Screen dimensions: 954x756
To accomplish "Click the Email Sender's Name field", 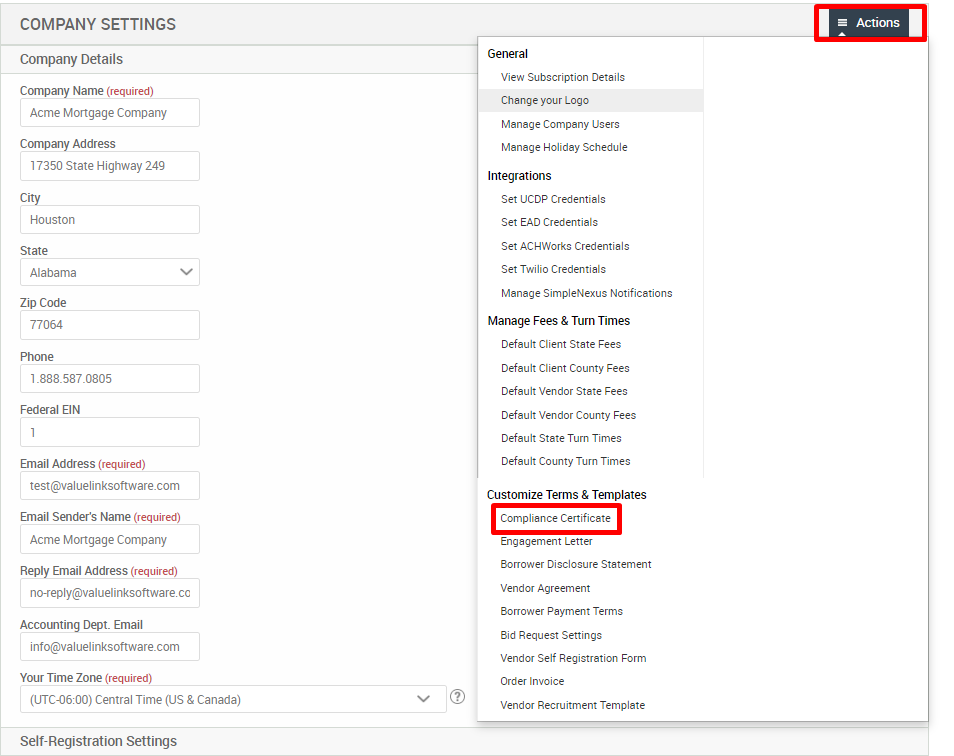I will [x=110, y=539].
